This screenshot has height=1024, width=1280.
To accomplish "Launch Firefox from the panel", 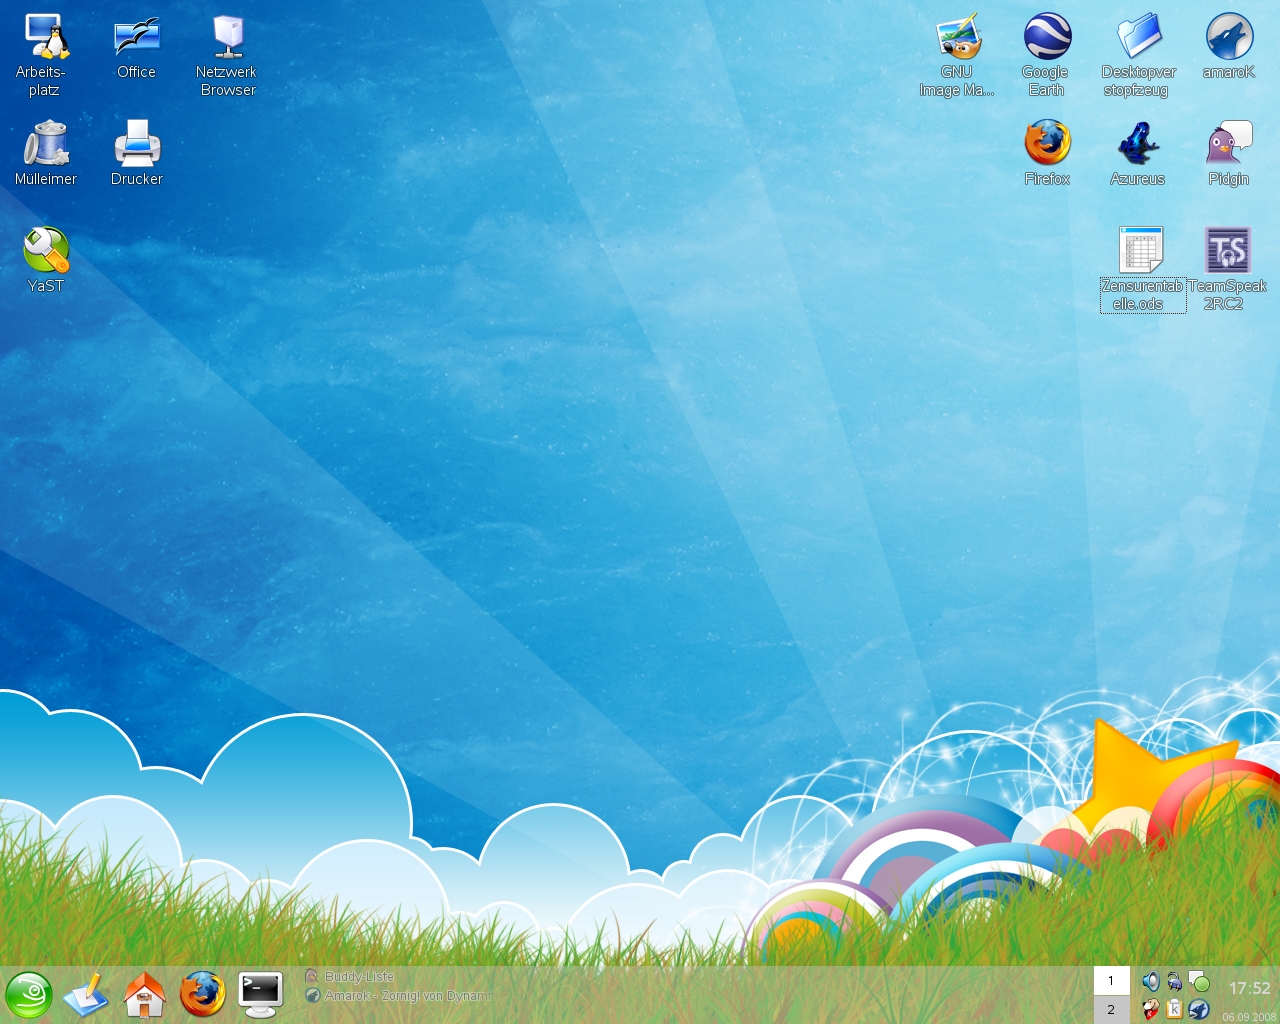I will tap(202, 995).
